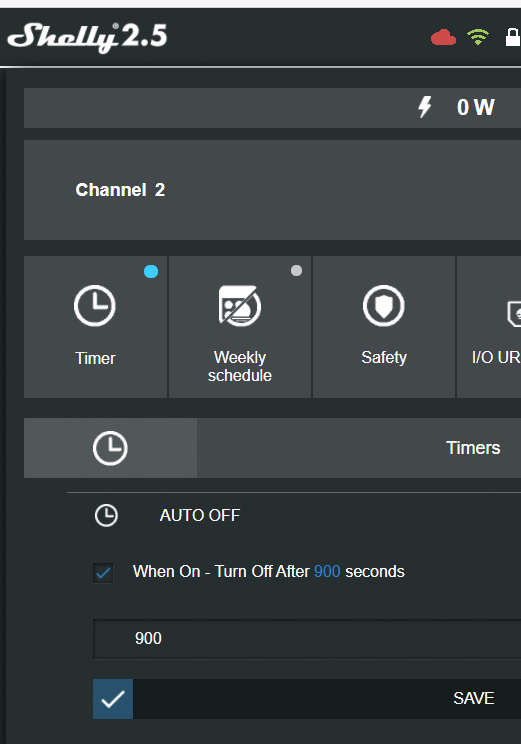Click the Timer tab label

pos(95,358)
